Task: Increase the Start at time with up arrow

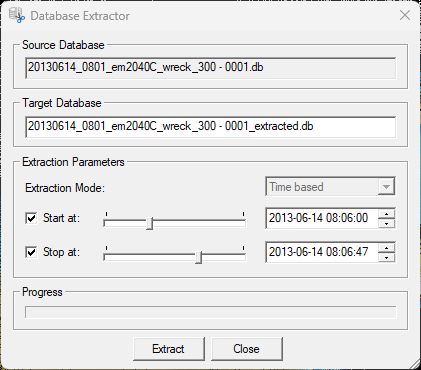Action: click(386, 214)
